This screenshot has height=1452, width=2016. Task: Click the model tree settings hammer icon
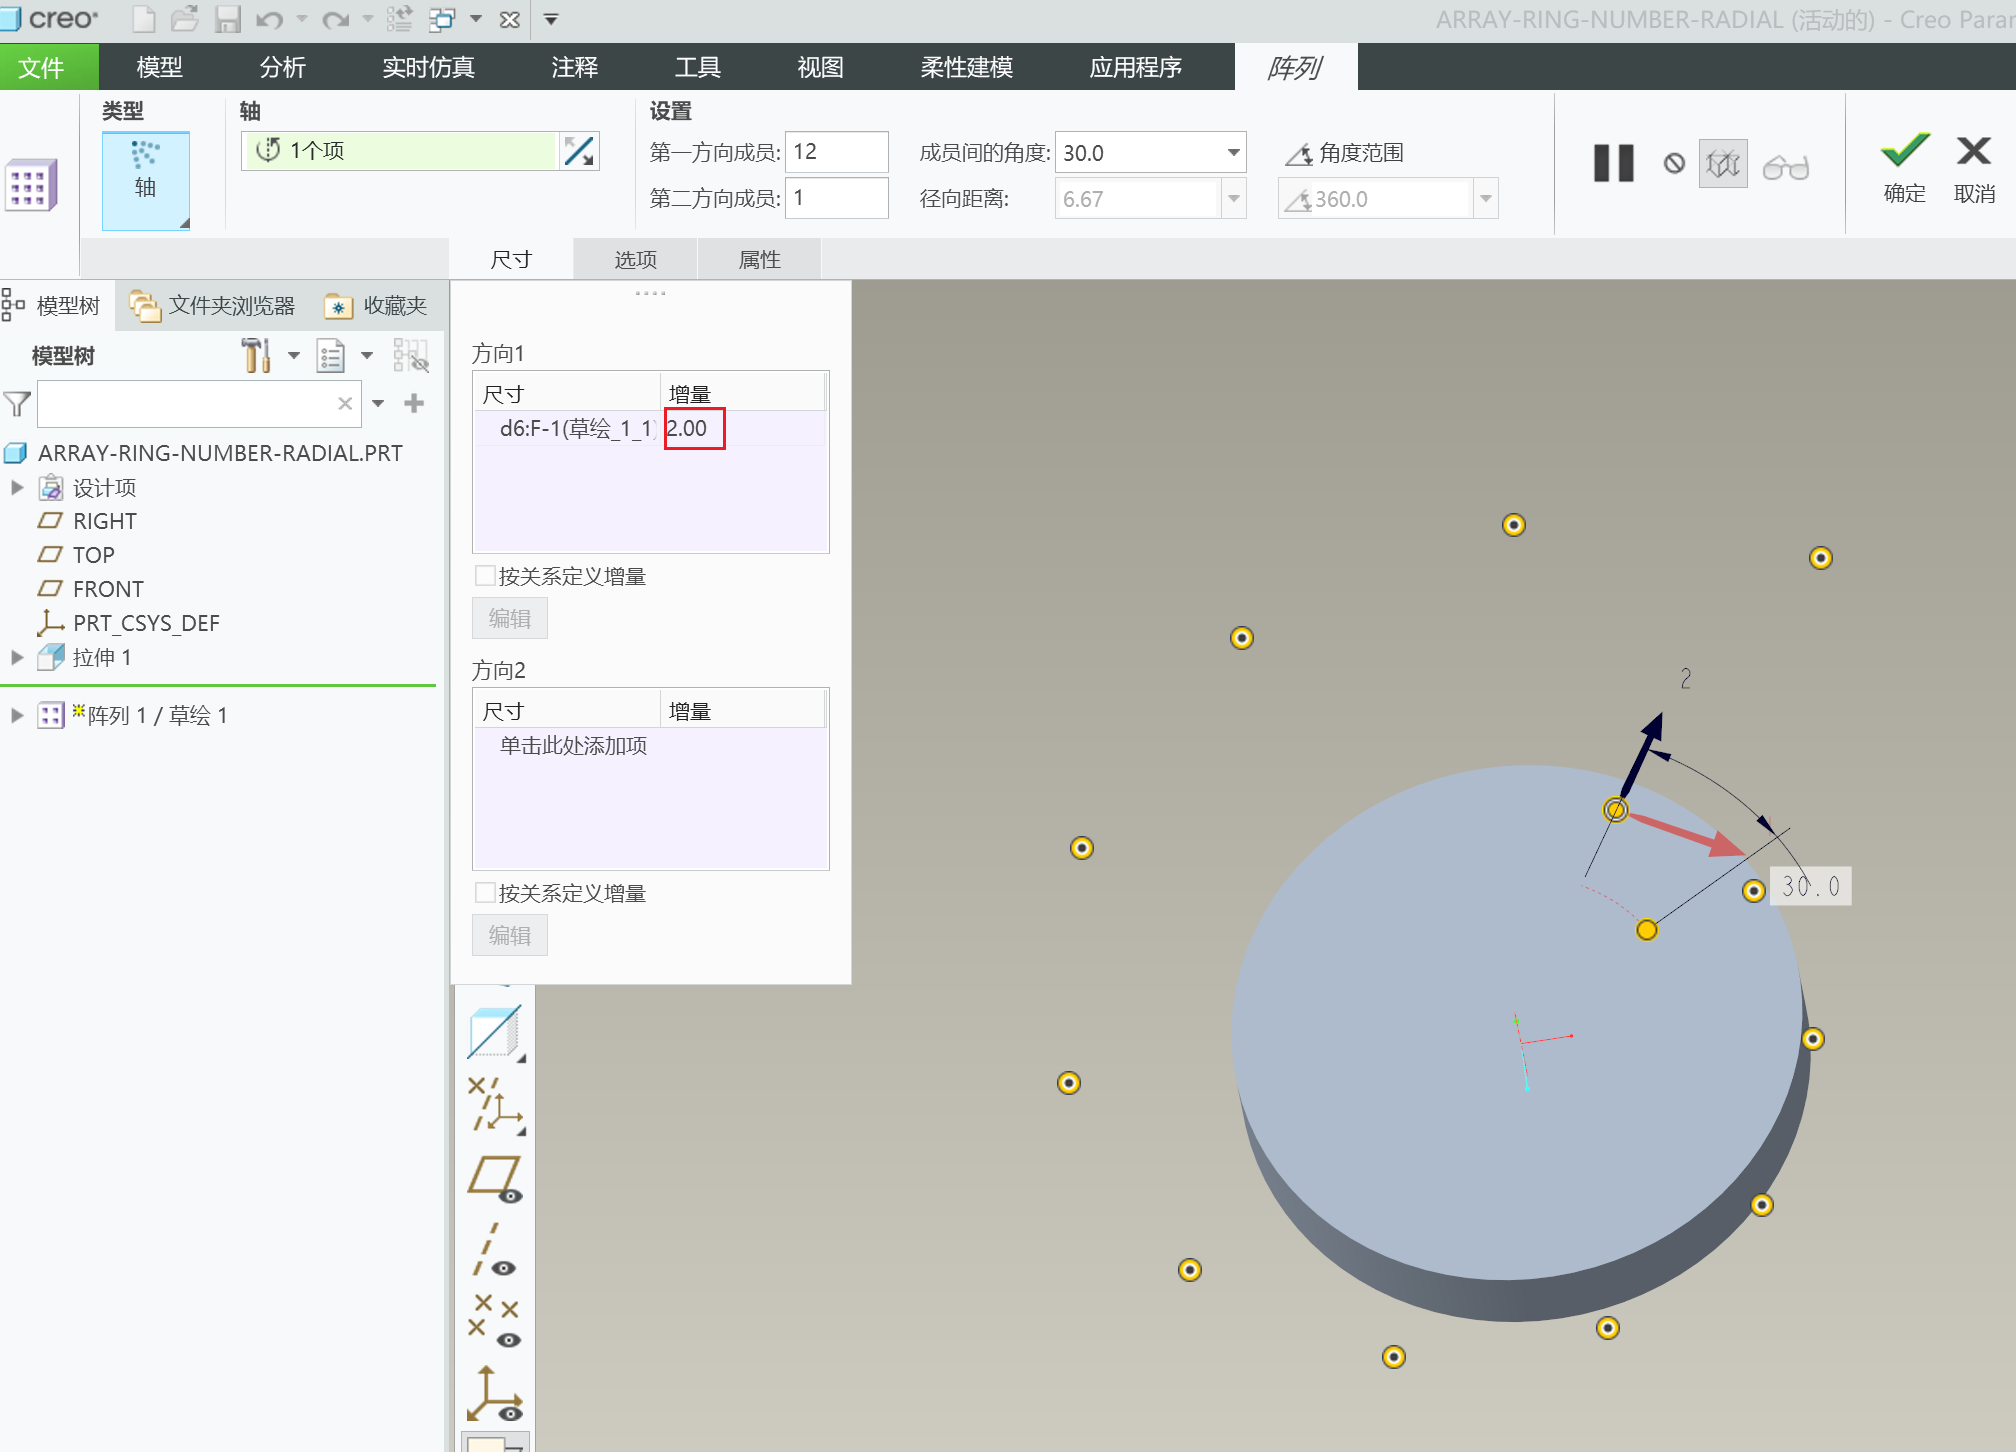pyautogui.click(x=256, y=355)
